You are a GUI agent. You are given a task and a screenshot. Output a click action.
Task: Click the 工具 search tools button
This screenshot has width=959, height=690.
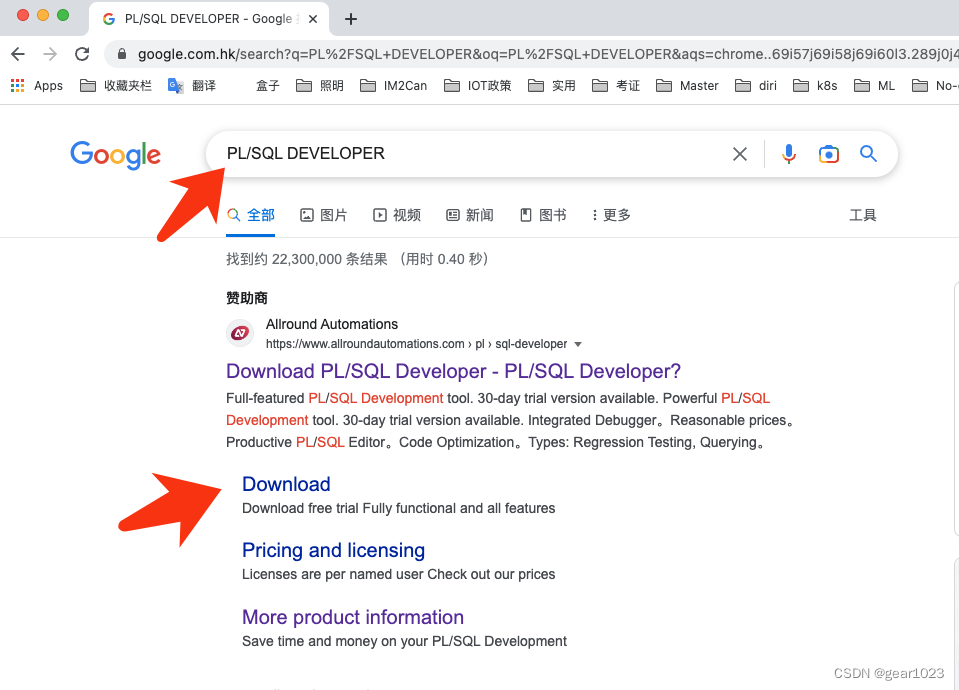pyautogui.click(x=862, y=214)
